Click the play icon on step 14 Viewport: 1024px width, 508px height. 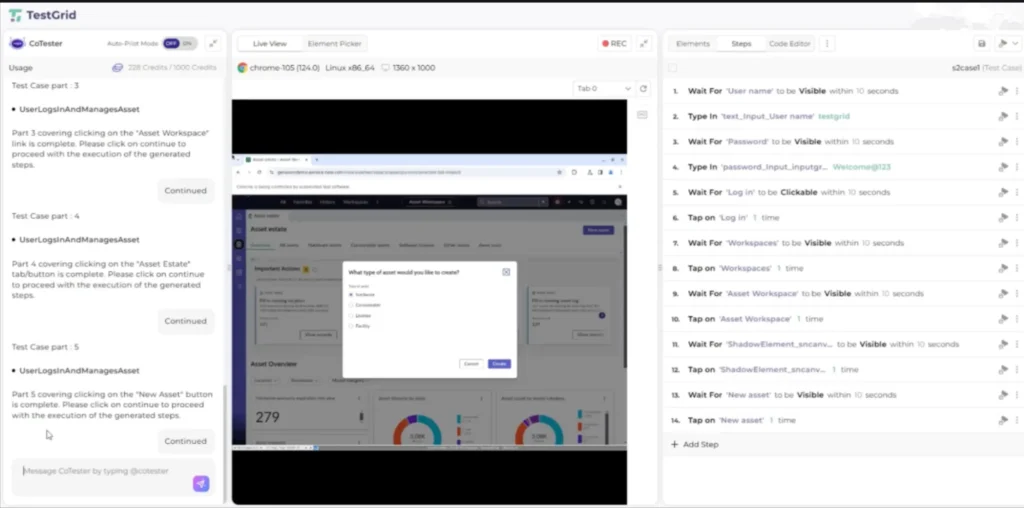(1001, 420)
